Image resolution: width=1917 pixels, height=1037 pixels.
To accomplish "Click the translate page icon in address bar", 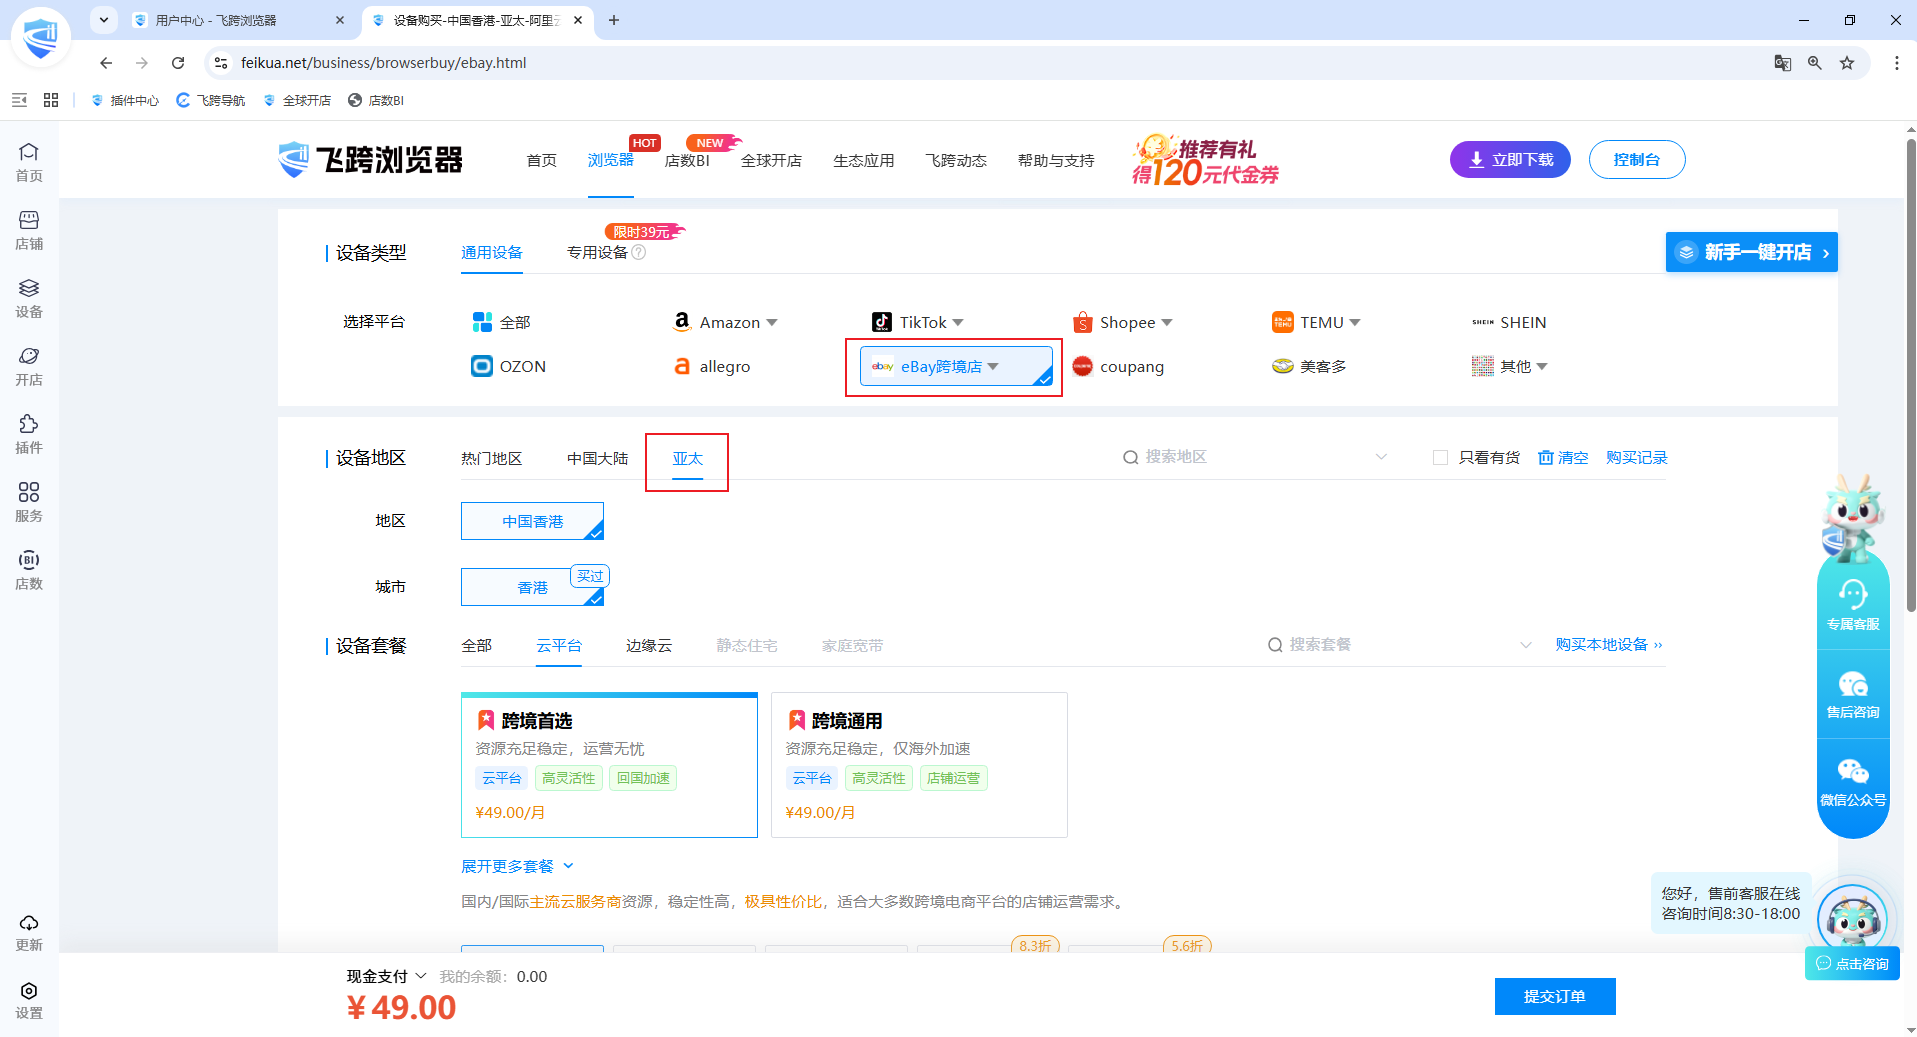I will (1782, 63).
